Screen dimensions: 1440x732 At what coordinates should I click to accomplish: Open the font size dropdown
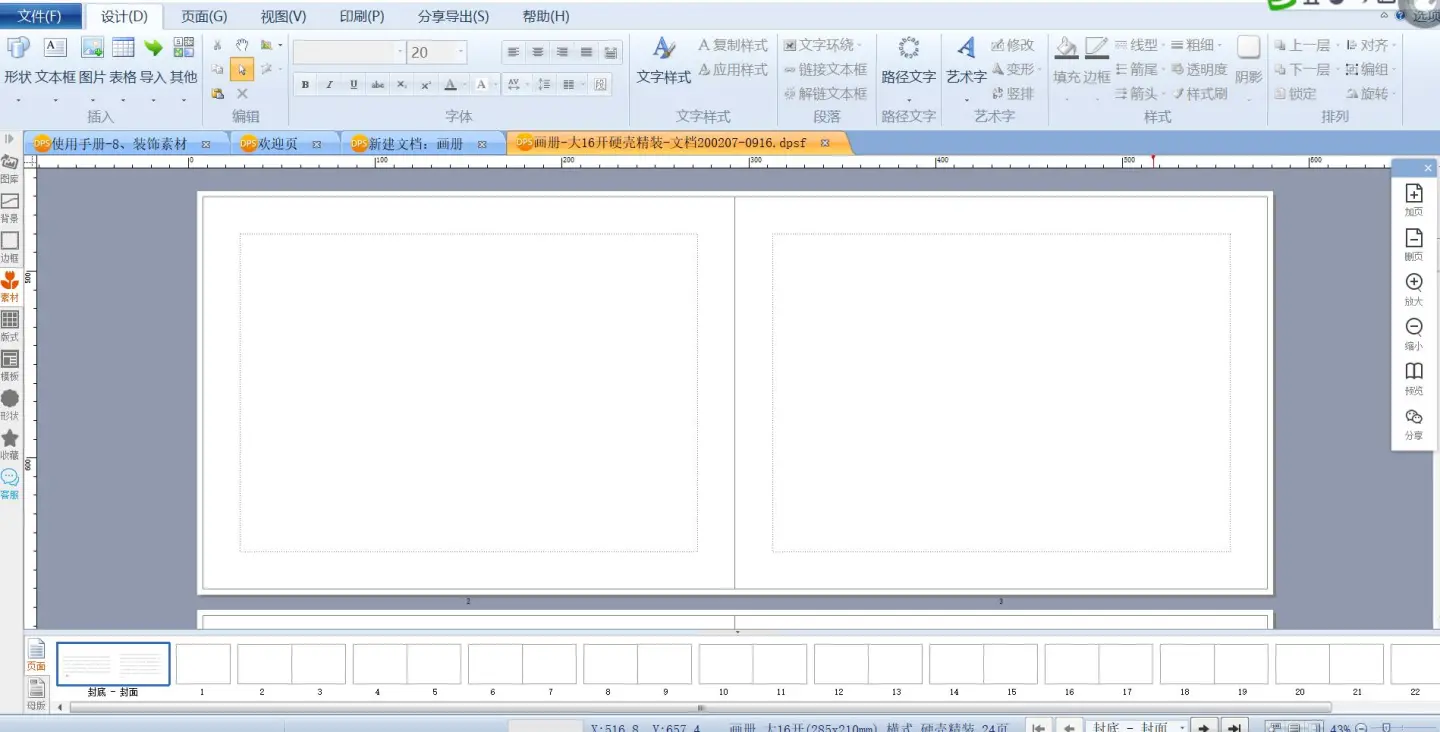[461, 52]
